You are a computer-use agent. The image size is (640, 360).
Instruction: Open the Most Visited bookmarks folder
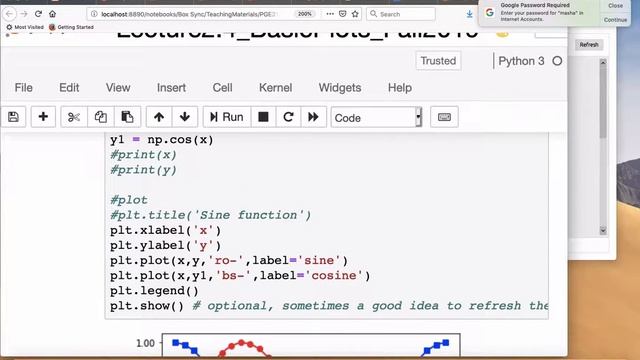tap(25, 27)
